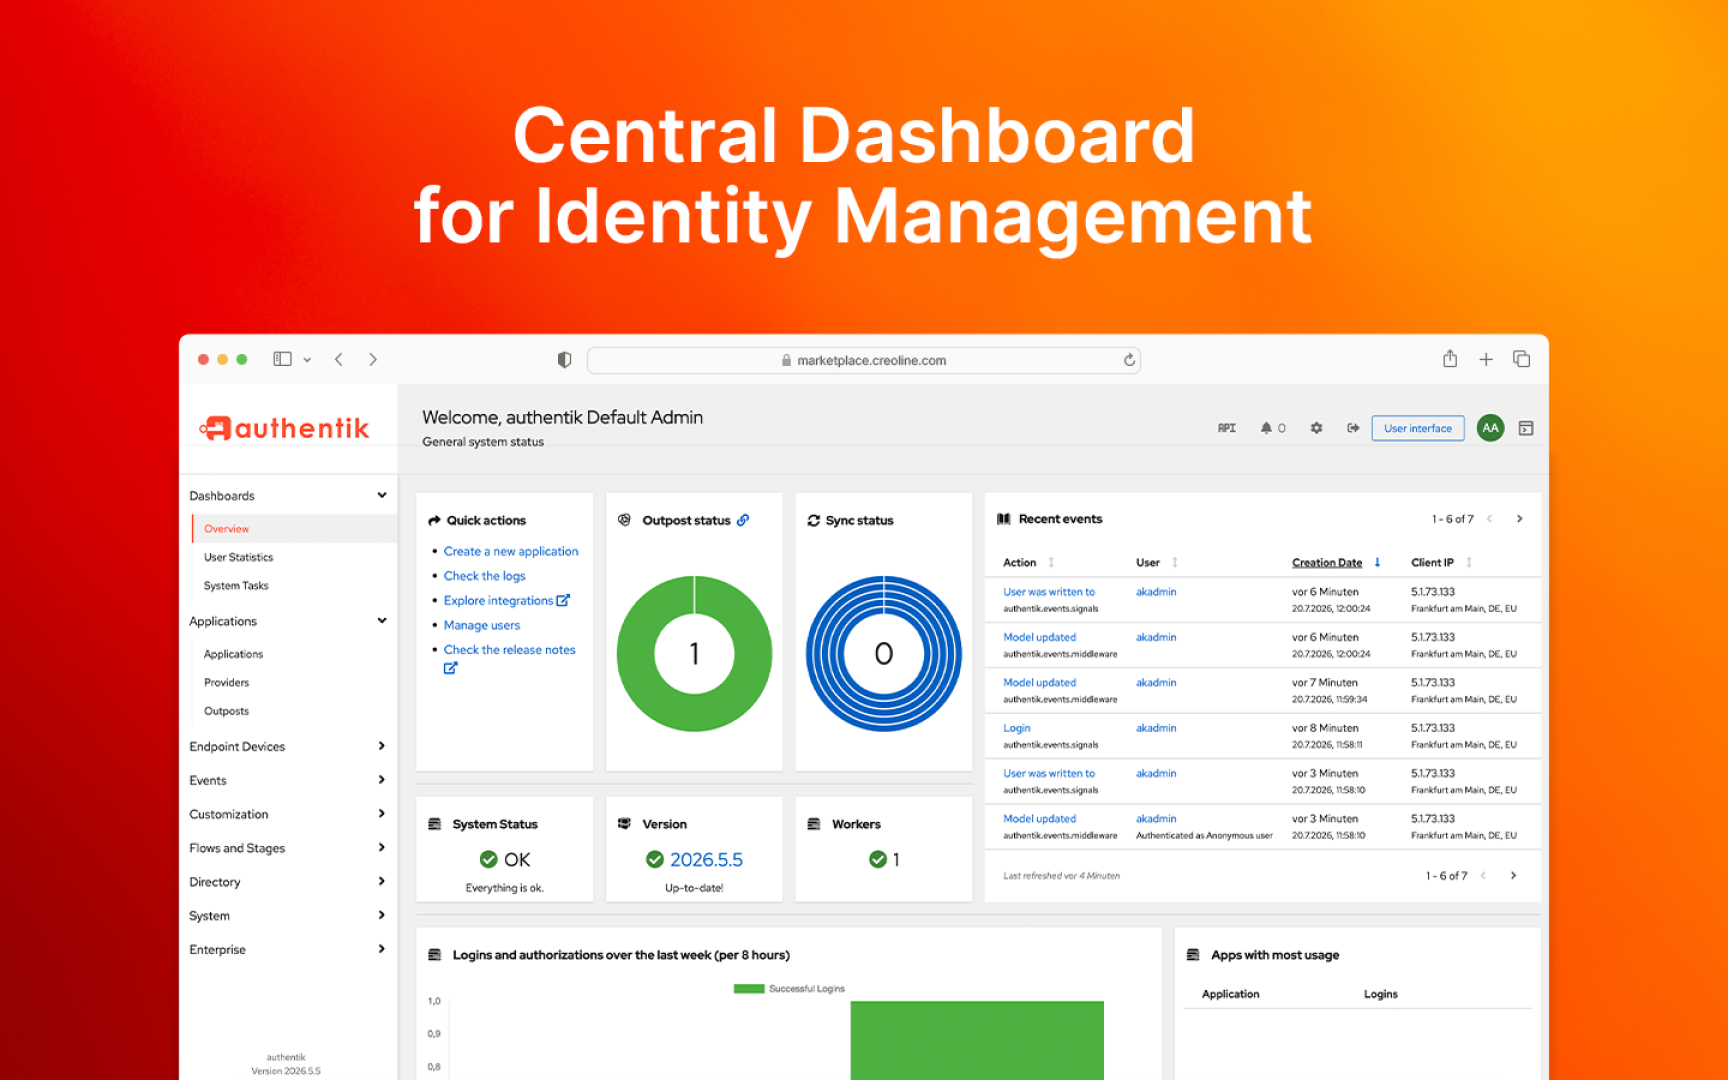Viewport: 1728px width, 1080px height.
Task: Click the Sync status refresh icon
Action: pyautogui.click(x=814, y=520)
